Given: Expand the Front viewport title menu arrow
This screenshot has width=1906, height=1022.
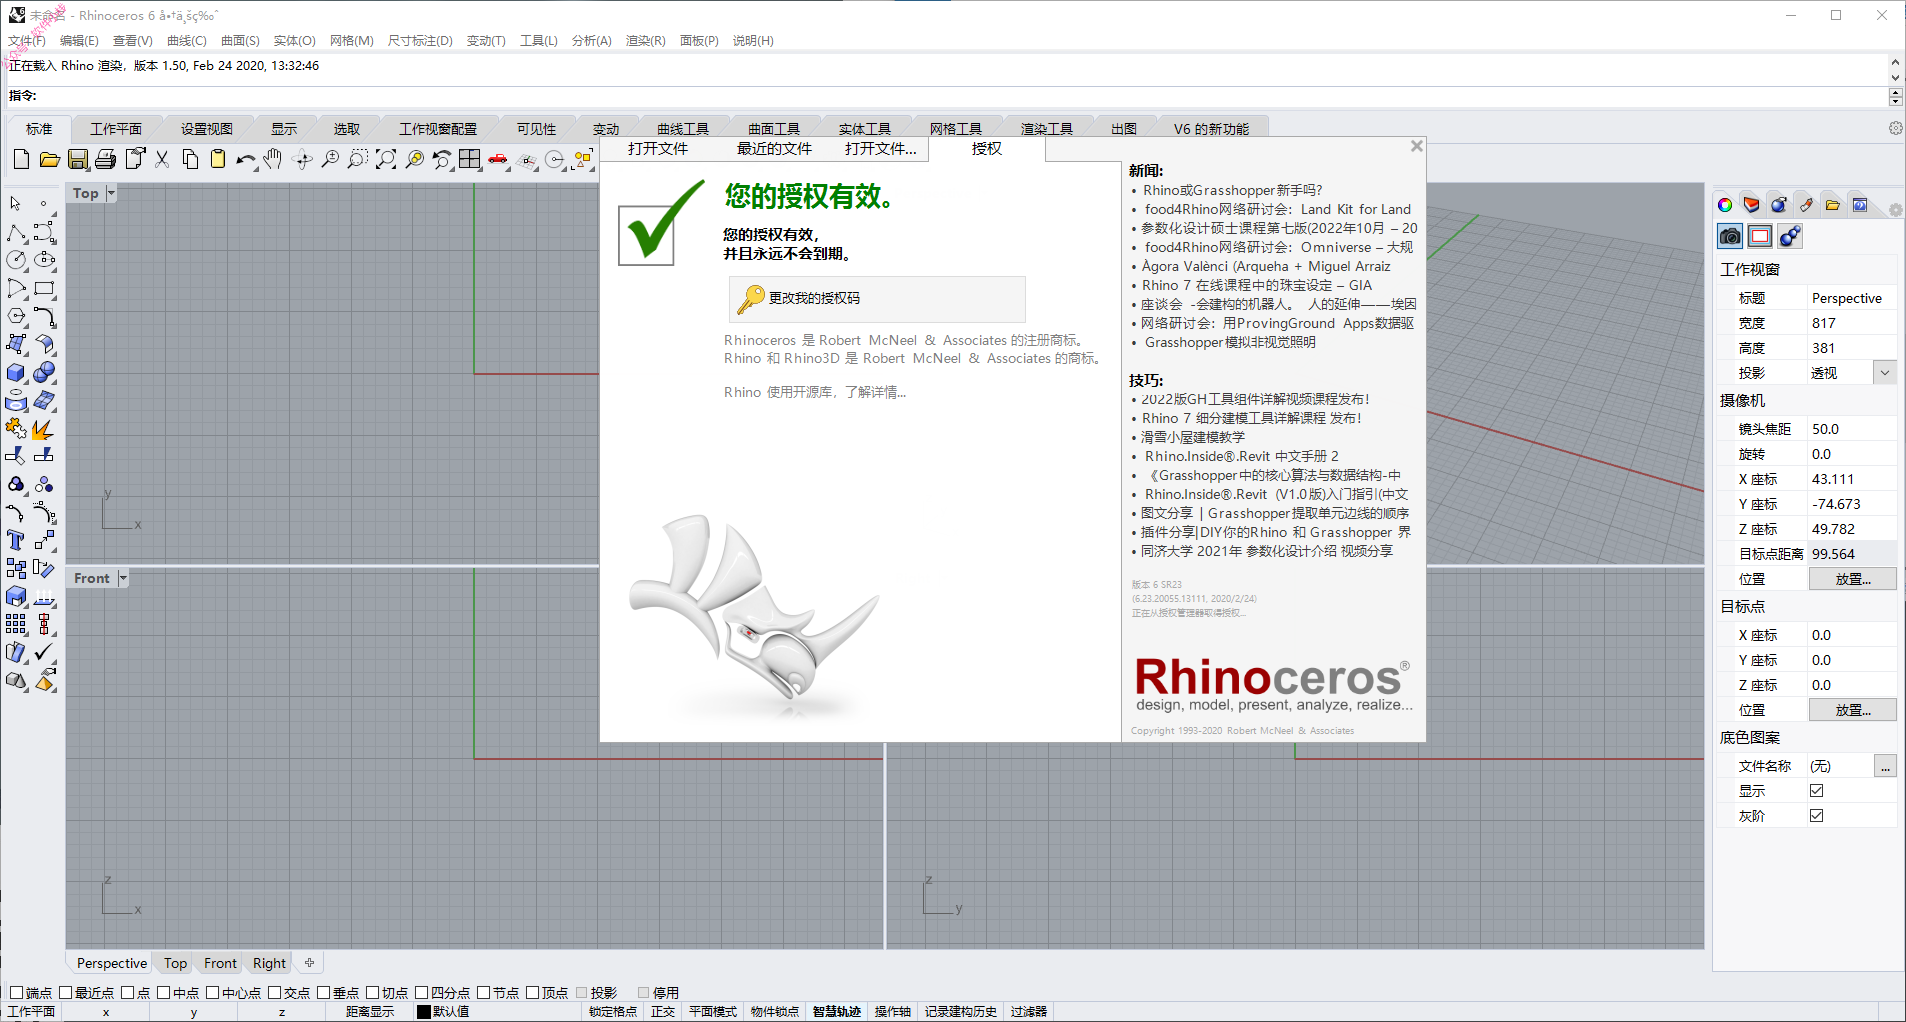Looking at the screenshot, I should [123, 578].
